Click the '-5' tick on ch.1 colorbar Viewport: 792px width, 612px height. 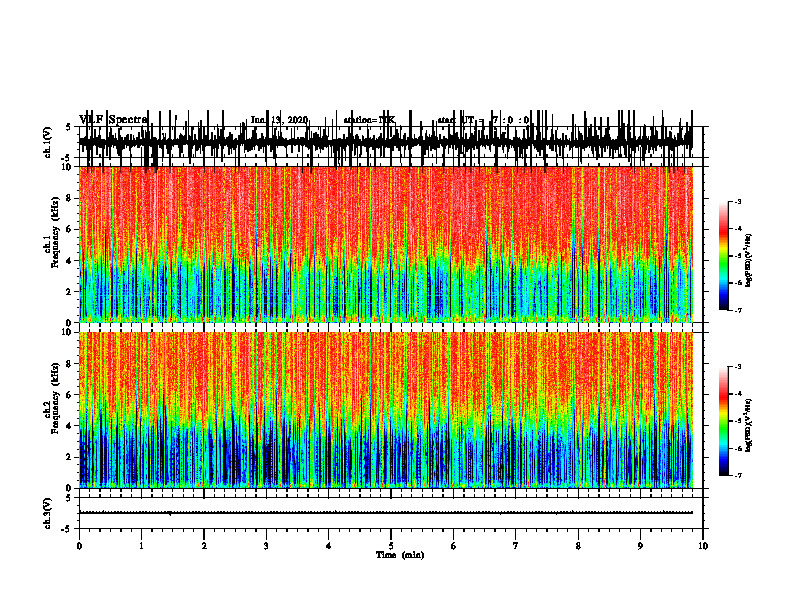738,256
